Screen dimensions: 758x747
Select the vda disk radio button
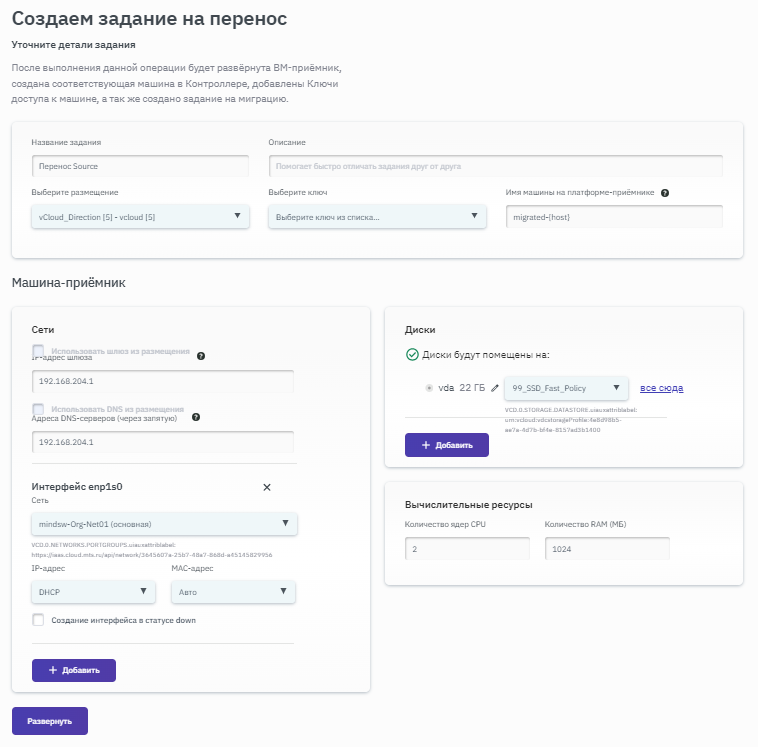coord(429,388)
